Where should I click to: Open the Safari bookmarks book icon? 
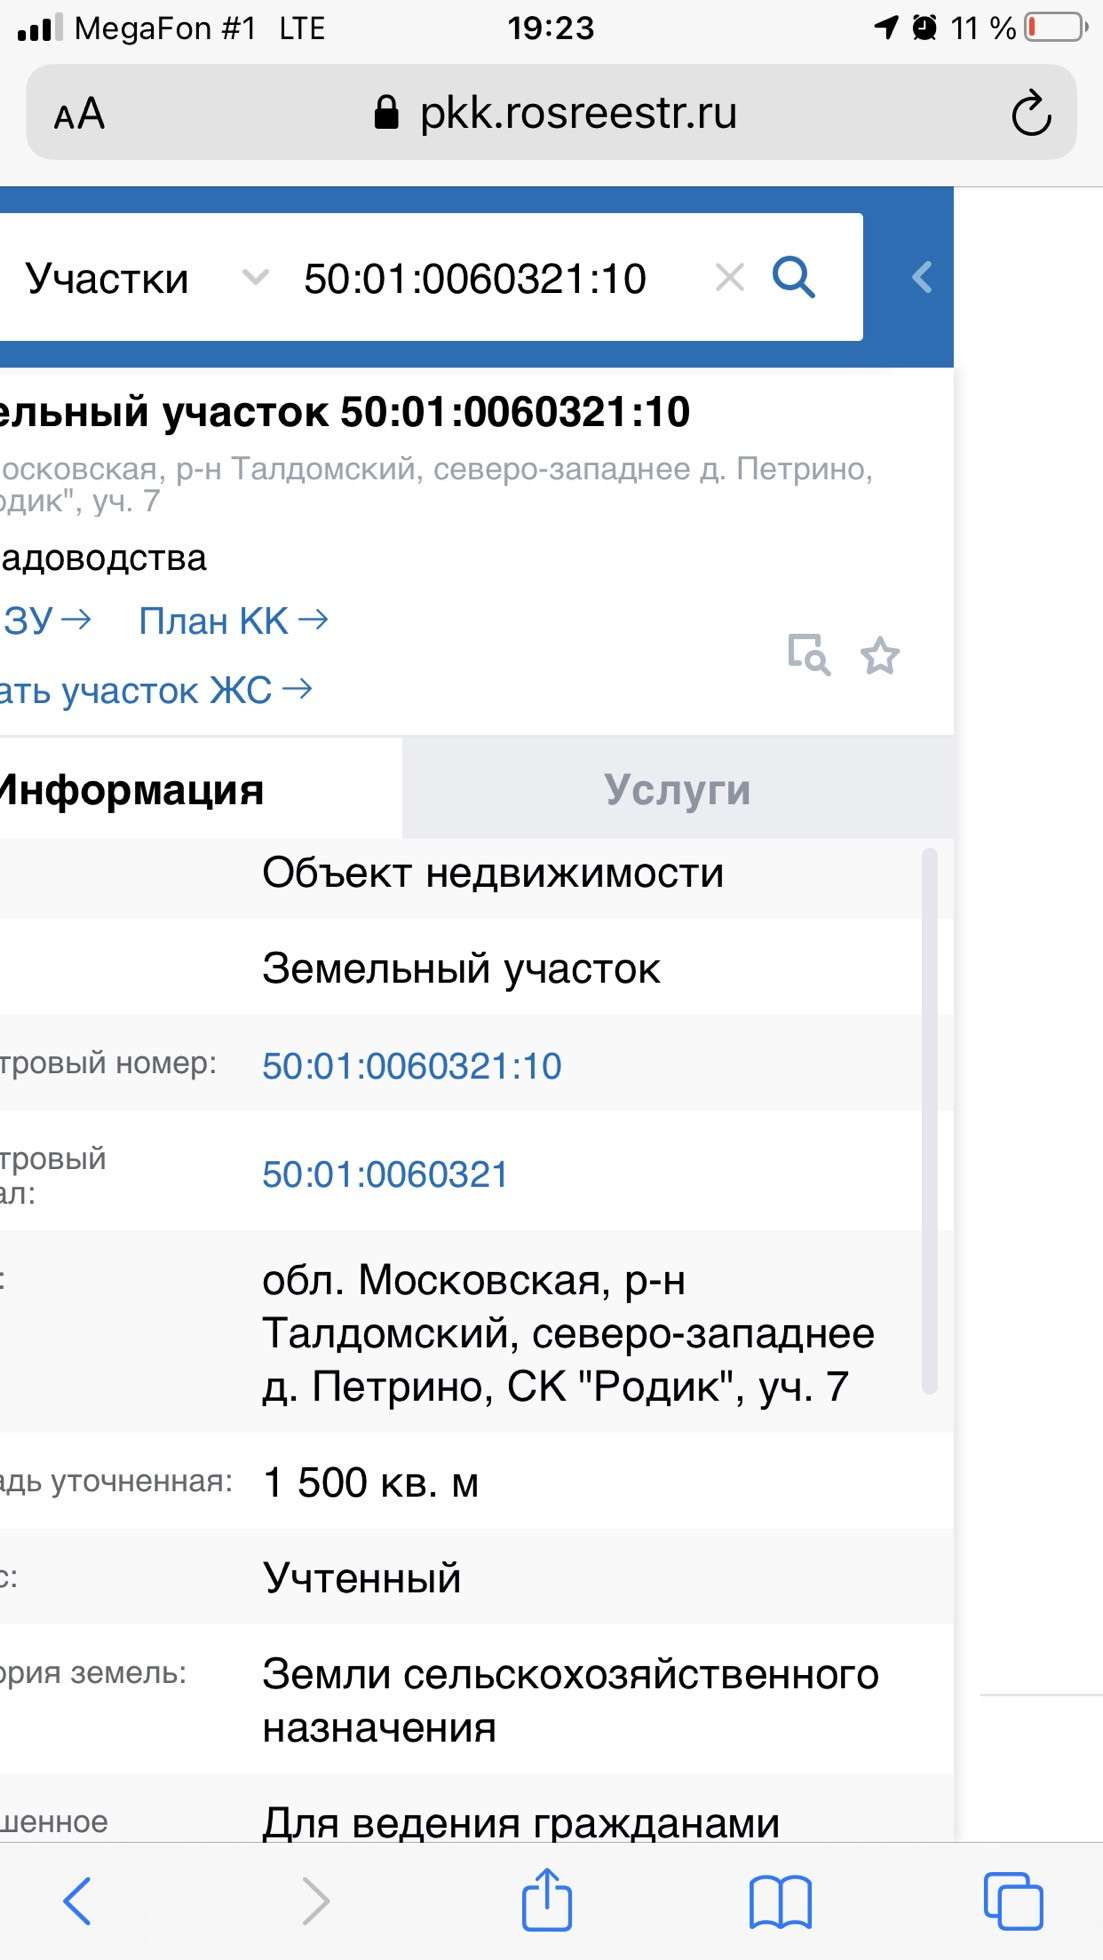[780, 1900]
